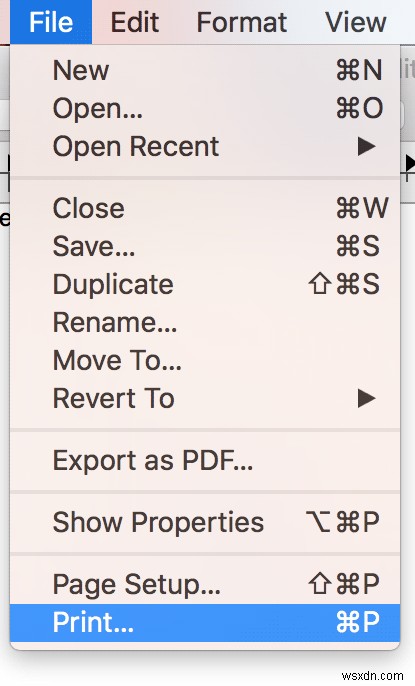
Task: Open the File menu in menu bar
Action: [x=51, y=22]
